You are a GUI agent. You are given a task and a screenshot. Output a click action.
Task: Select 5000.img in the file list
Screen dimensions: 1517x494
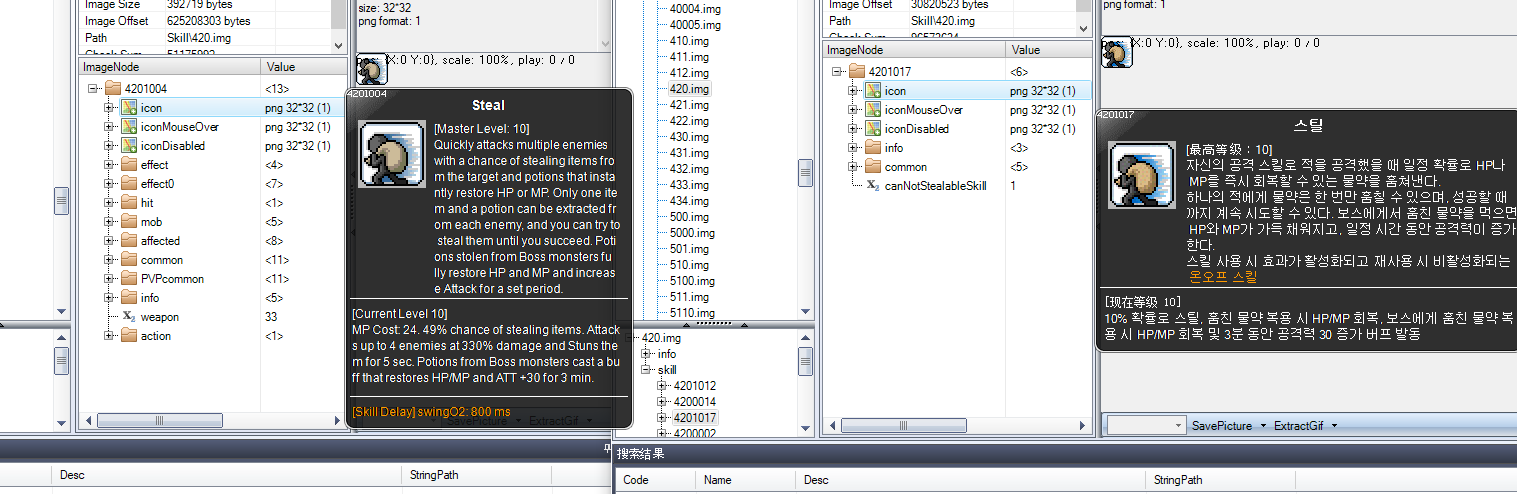point(691,233)
